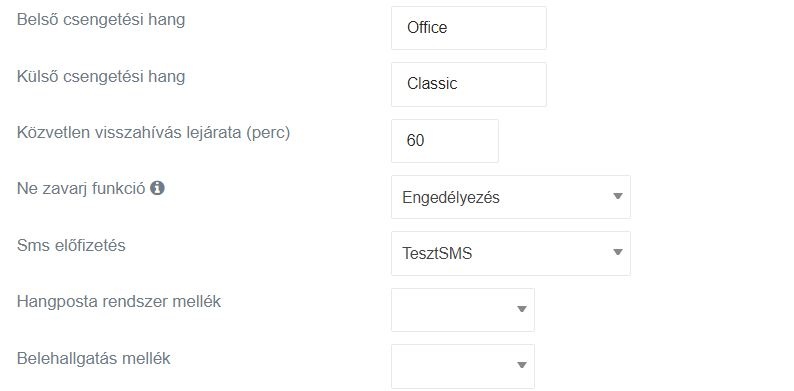Click the Ne zavarj funkció label text
Image resolution: width=794 pixels, height=391 pixels.
pos(81,189)
